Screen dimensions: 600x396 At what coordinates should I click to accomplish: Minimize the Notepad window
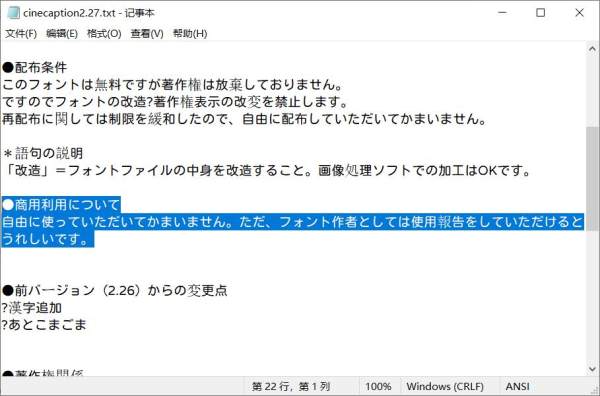click(x=502, y=13)
